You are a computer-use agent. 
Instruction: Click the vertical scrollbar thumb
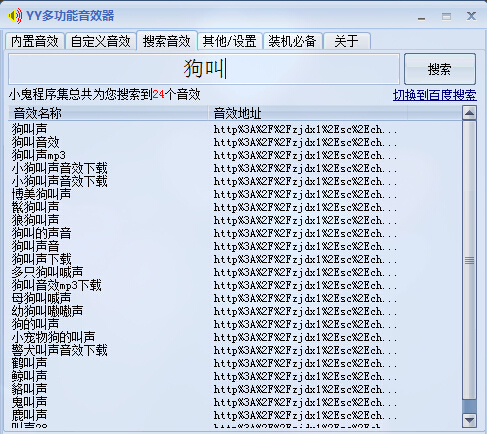click(x=469, y=260)
